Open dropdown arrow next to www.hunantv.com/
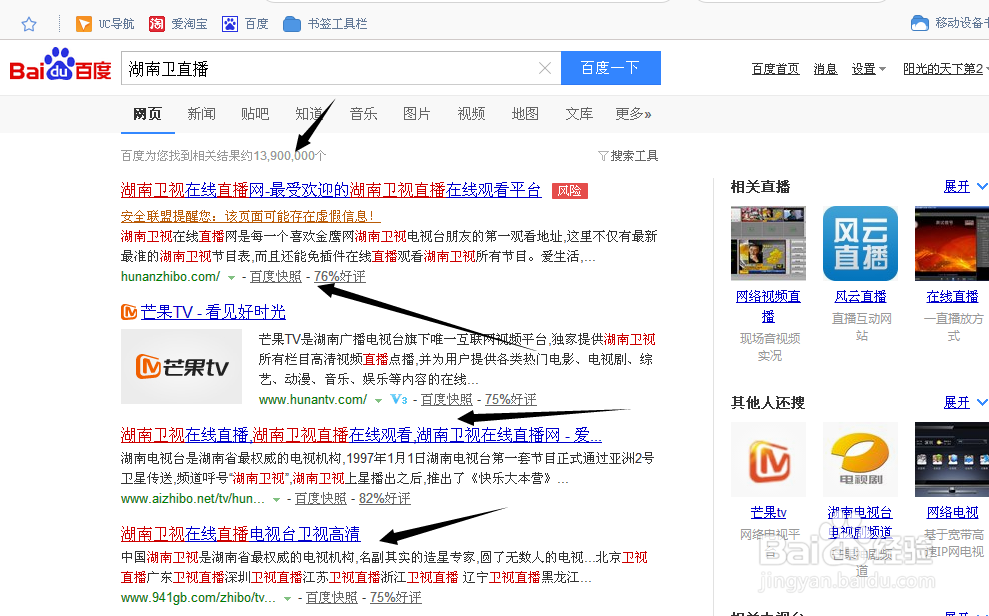Image resolution: width=989 pixels, height=616 pixels. 378,400
